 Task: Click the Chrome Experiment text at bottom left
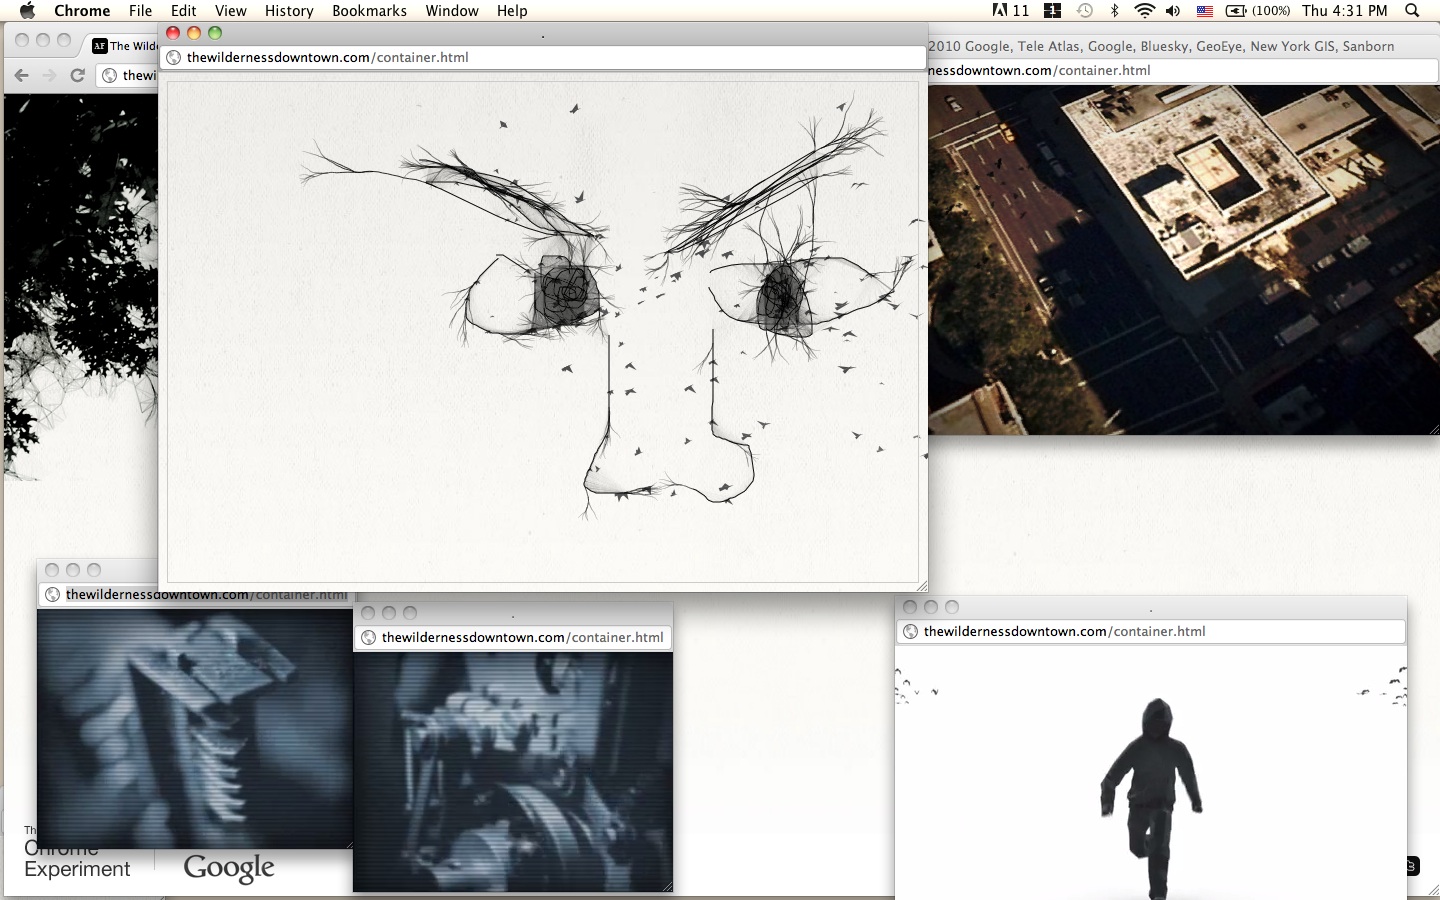pyautogui.click(x=77, y=859)
